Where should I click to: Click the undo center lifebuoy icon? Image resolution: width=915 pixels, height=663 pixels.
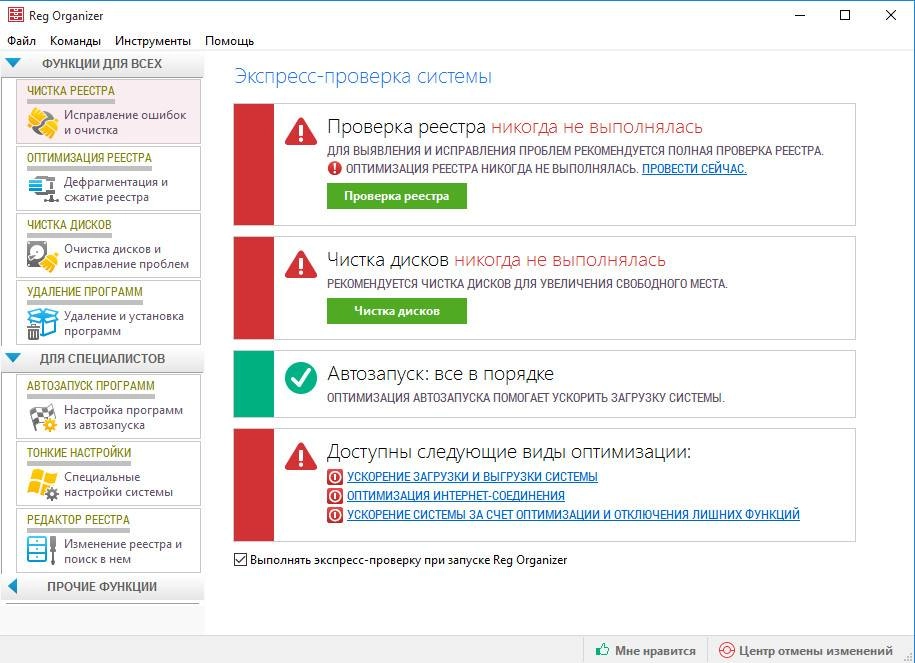[x=727, y=650]
